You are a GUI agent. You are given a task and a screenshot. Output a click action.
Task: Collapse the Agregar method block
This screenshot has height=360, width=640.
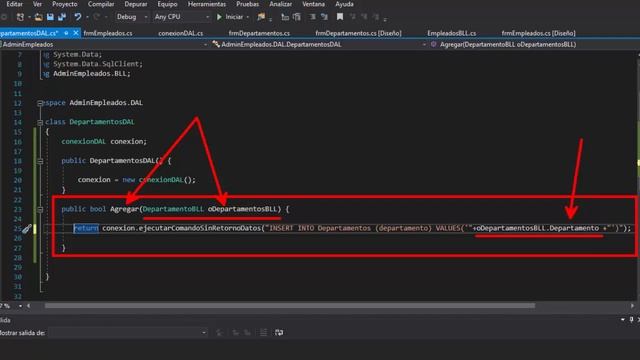pos(40,209)
